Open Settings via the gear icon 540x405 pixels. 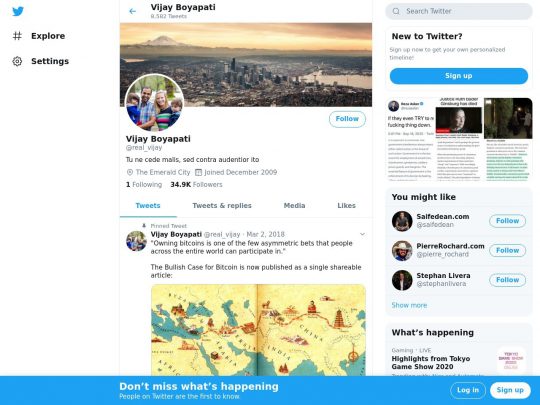pyautogui.click(x=17, y=61)
